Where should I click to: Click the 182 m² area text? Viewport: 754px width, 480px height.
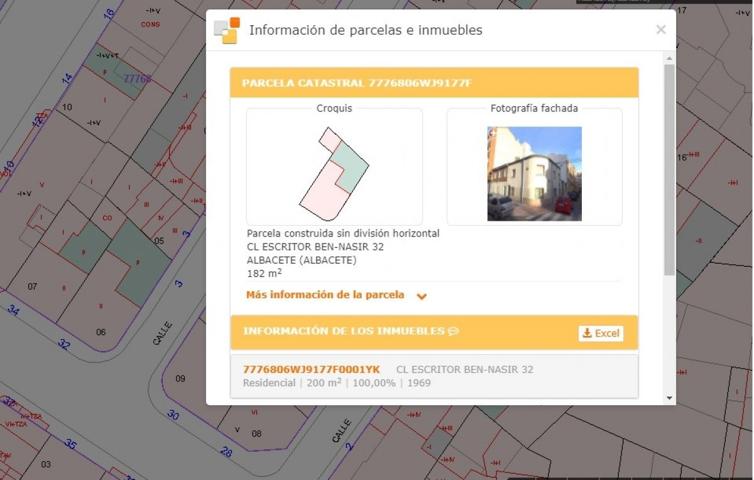tap(264, 273)
